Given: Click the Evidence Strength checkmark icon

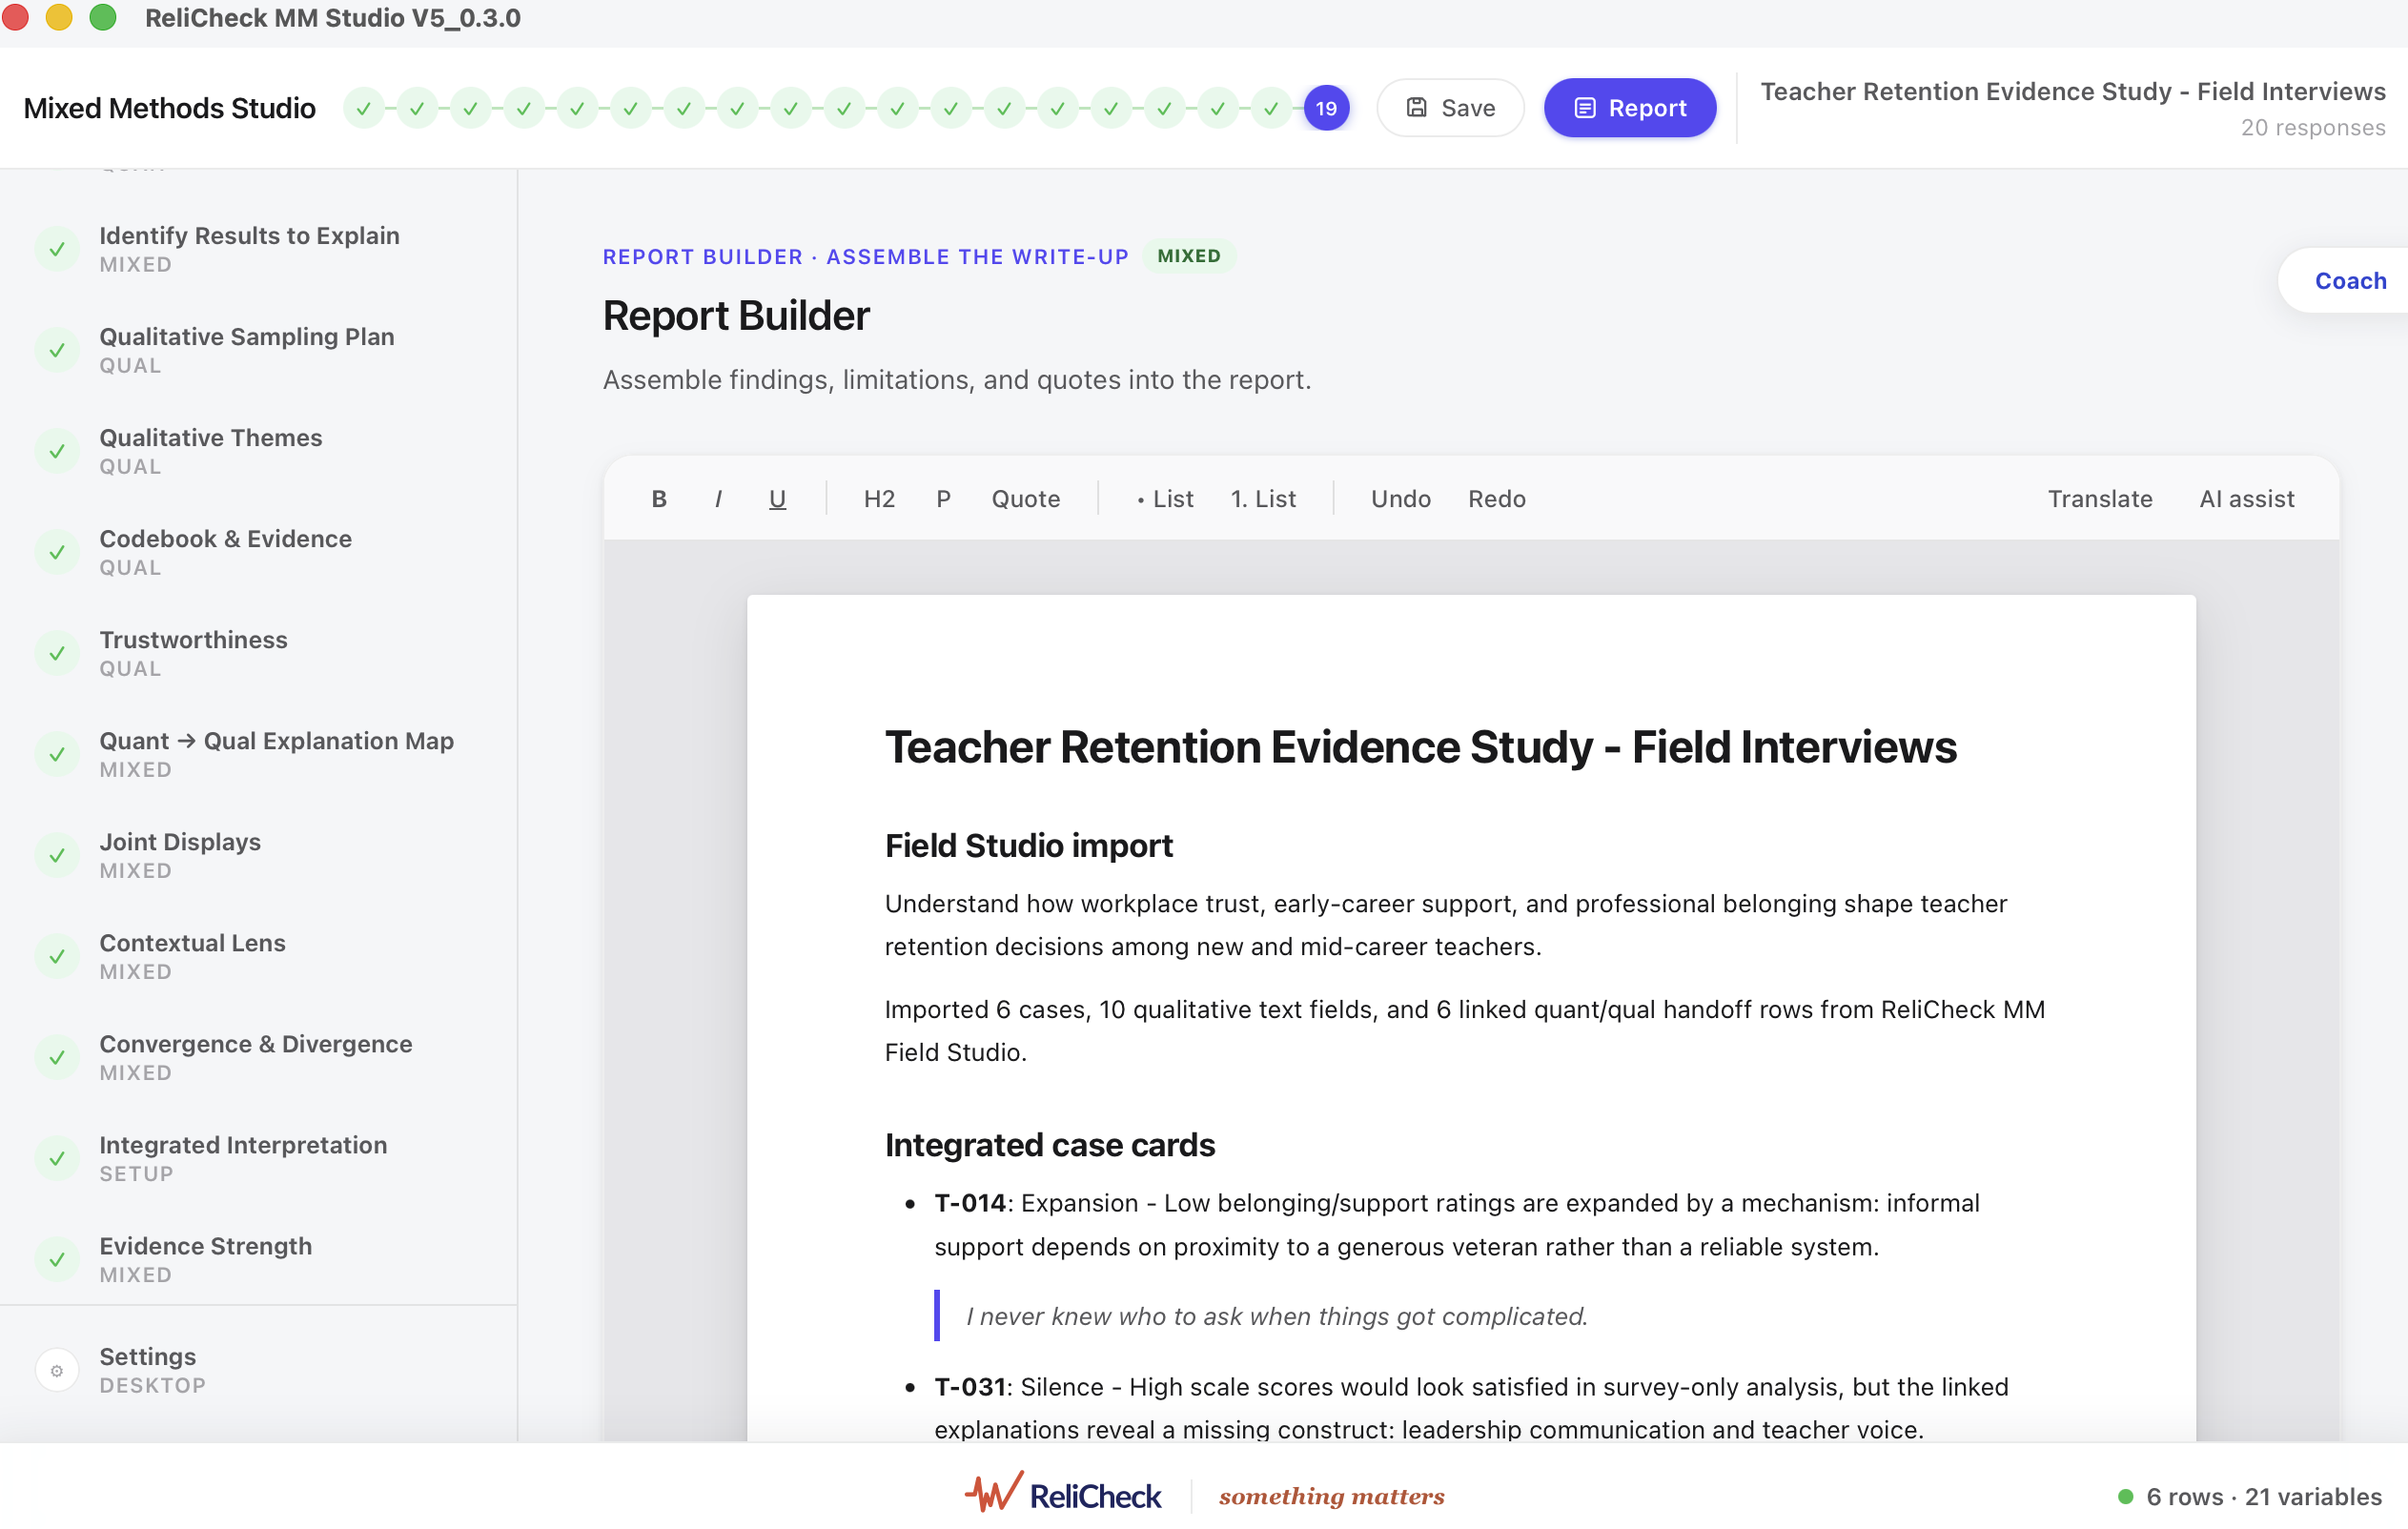Looking at the screenshot, I should 57,1259.
